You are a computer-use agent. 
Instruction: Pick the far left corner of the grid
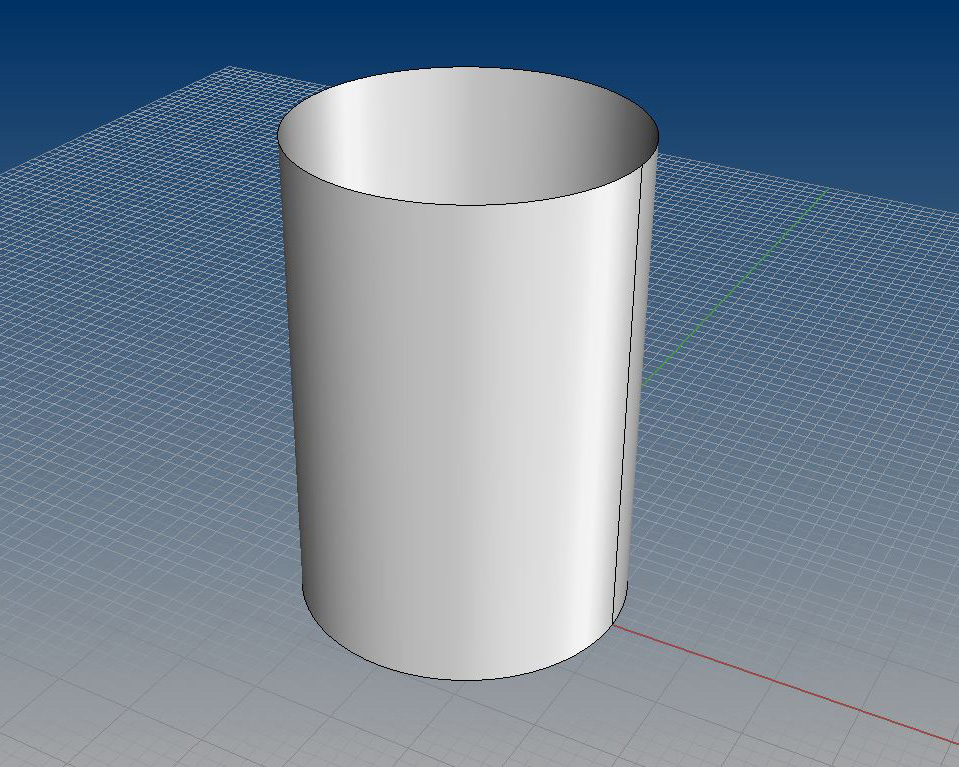(x=230, y=68)
